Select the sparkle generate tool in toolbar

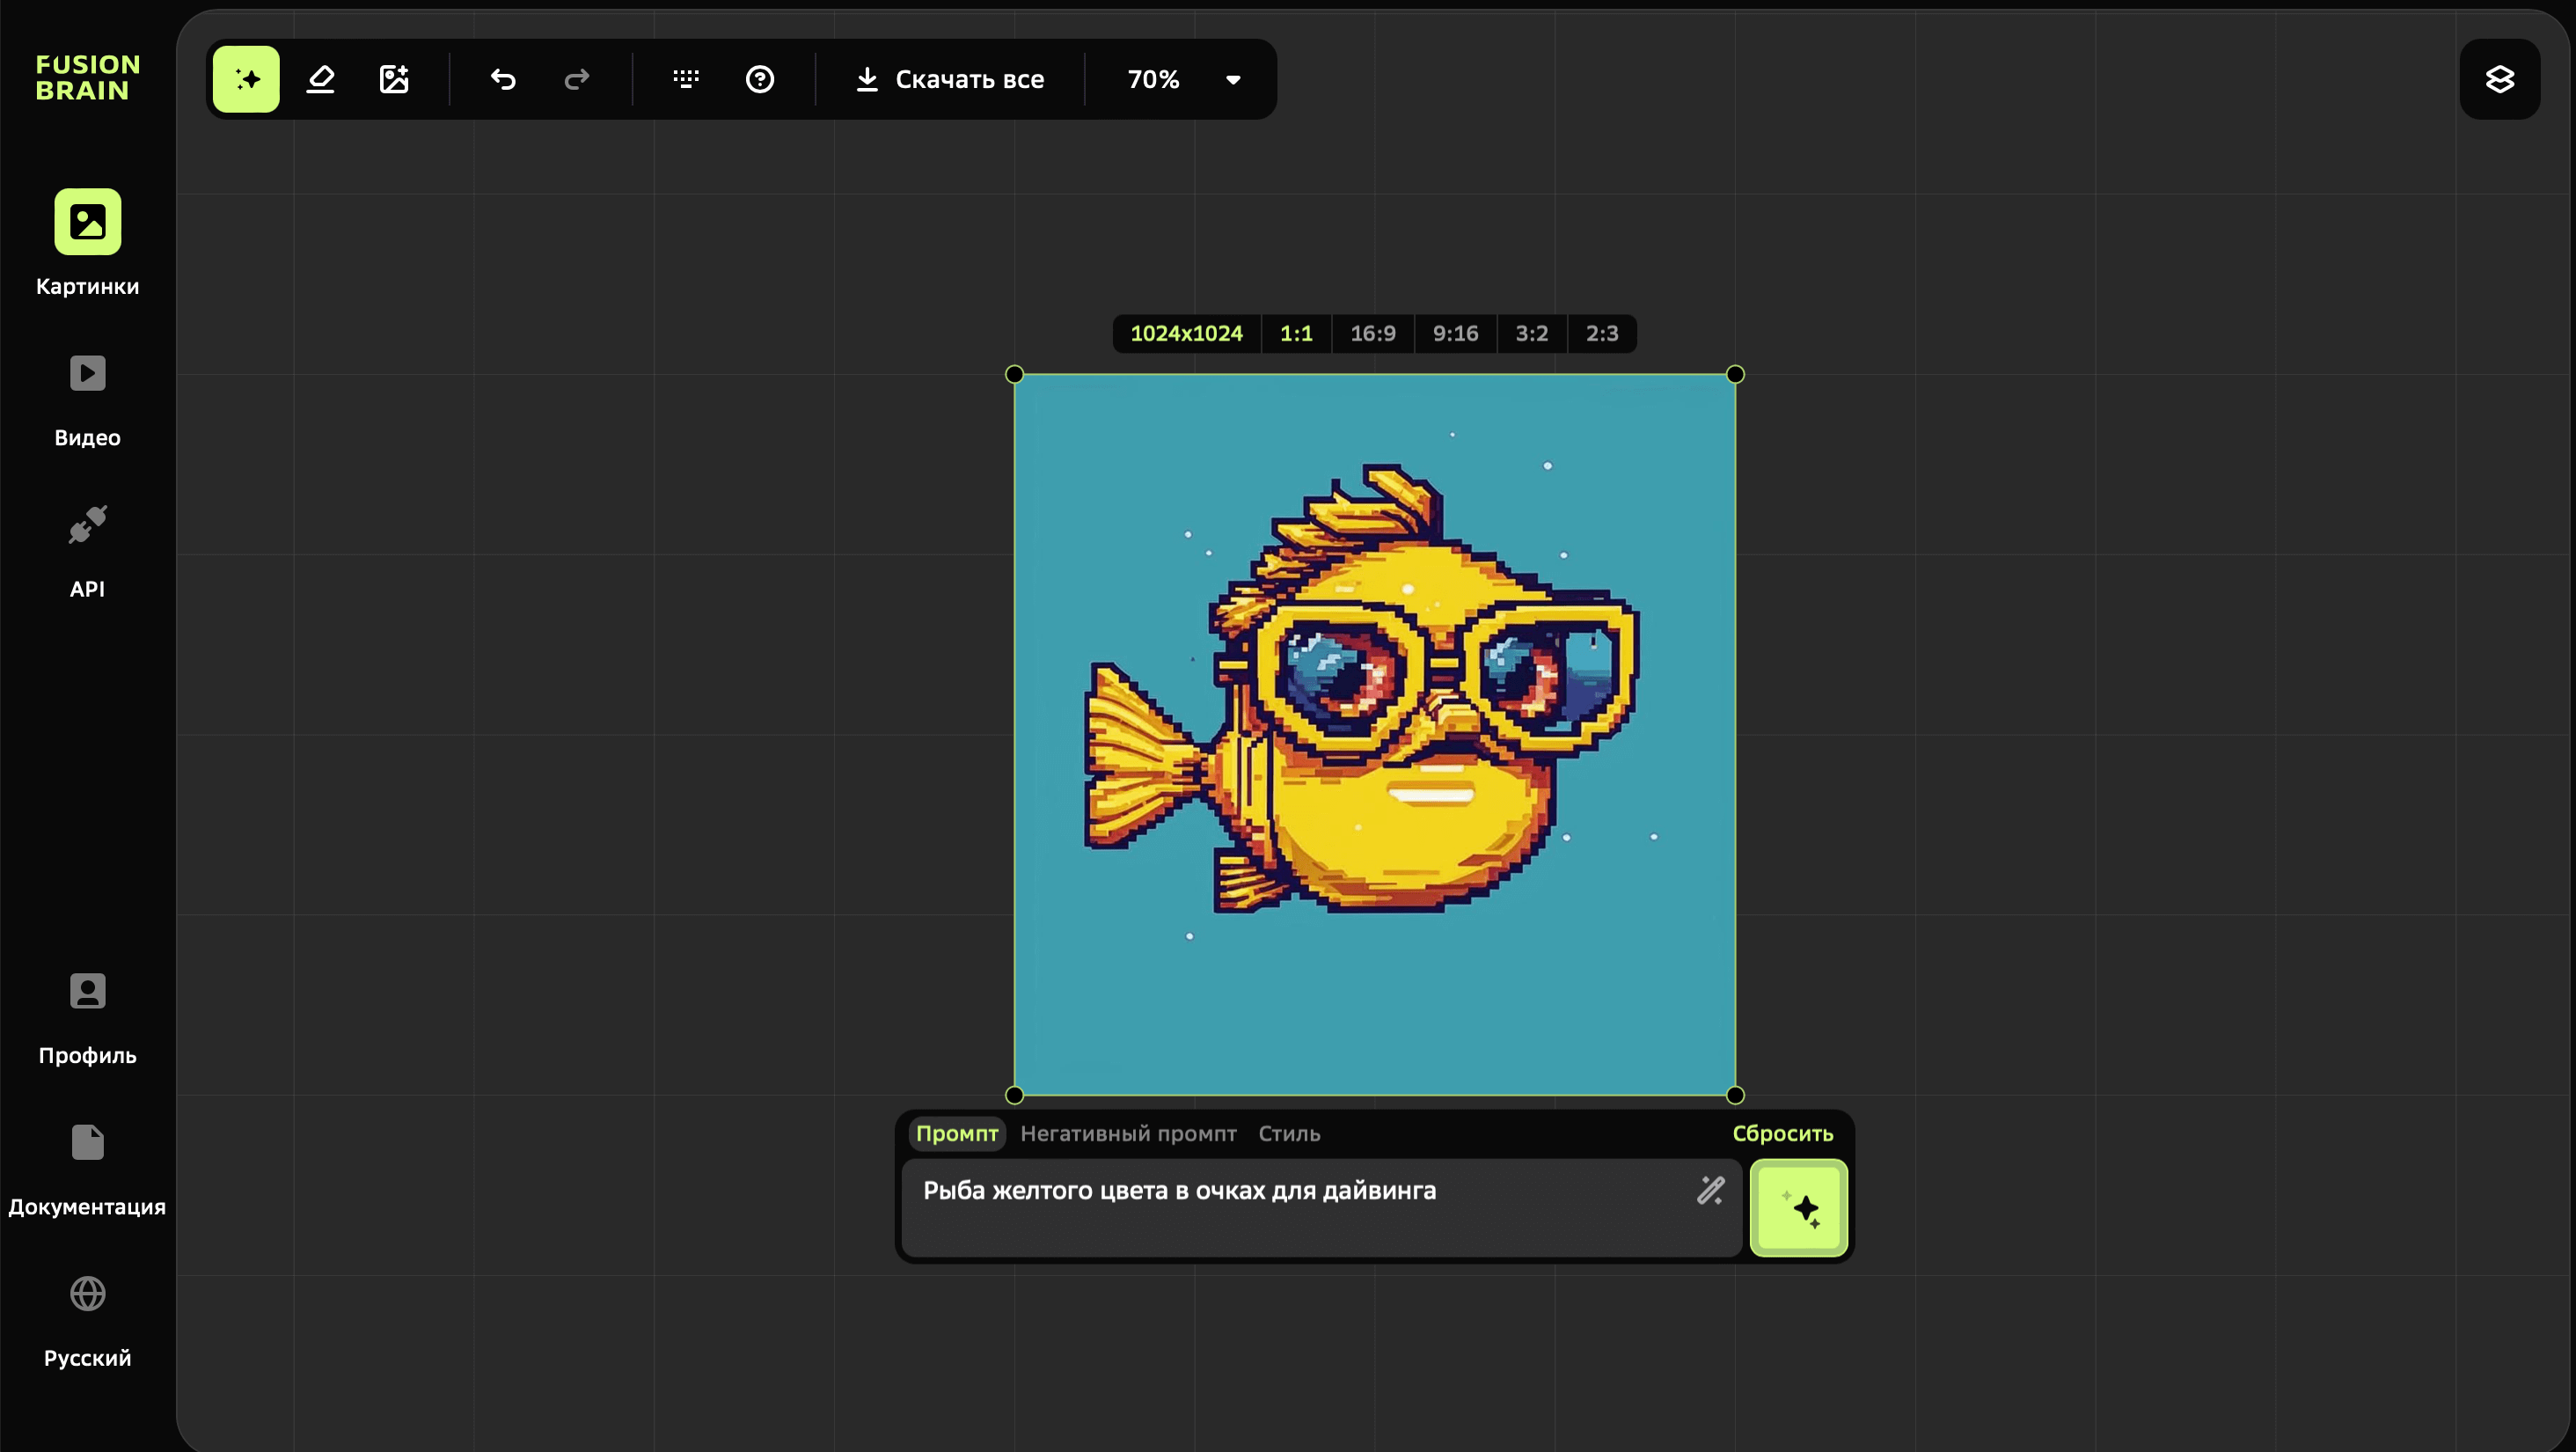pyautogui.click(x=246, y=79)
